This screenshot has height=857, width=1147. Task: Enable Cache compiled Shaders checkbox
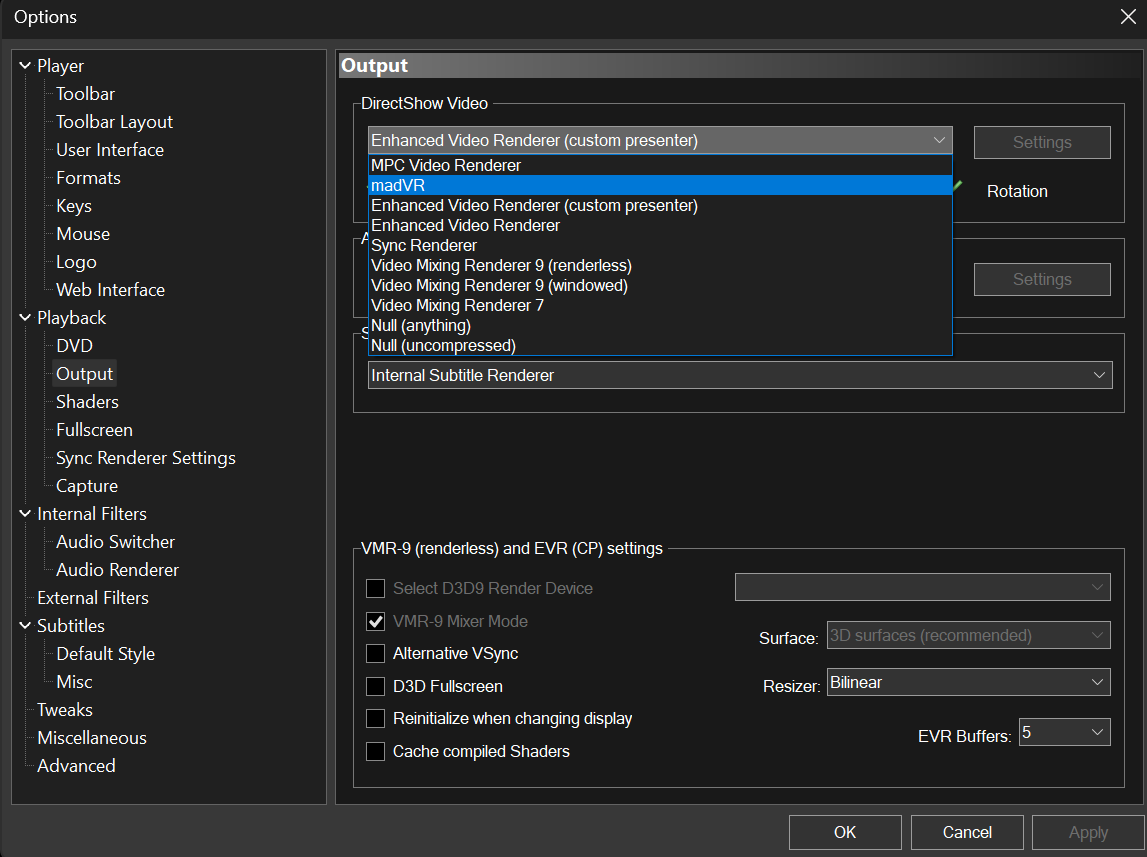375,751
